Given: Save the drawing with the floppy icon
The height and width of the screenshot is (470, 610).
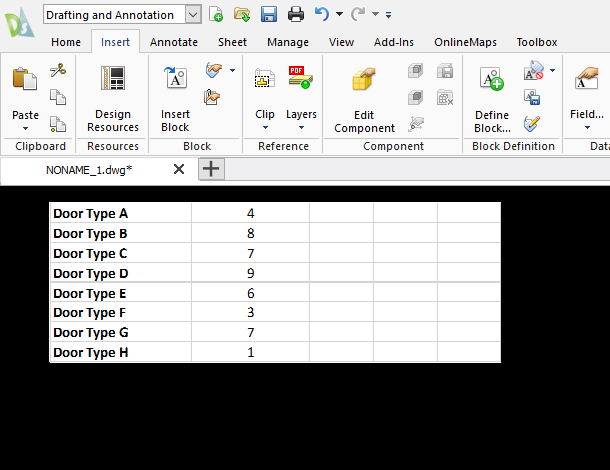Looking at the screenshot, I should point(269,14).
